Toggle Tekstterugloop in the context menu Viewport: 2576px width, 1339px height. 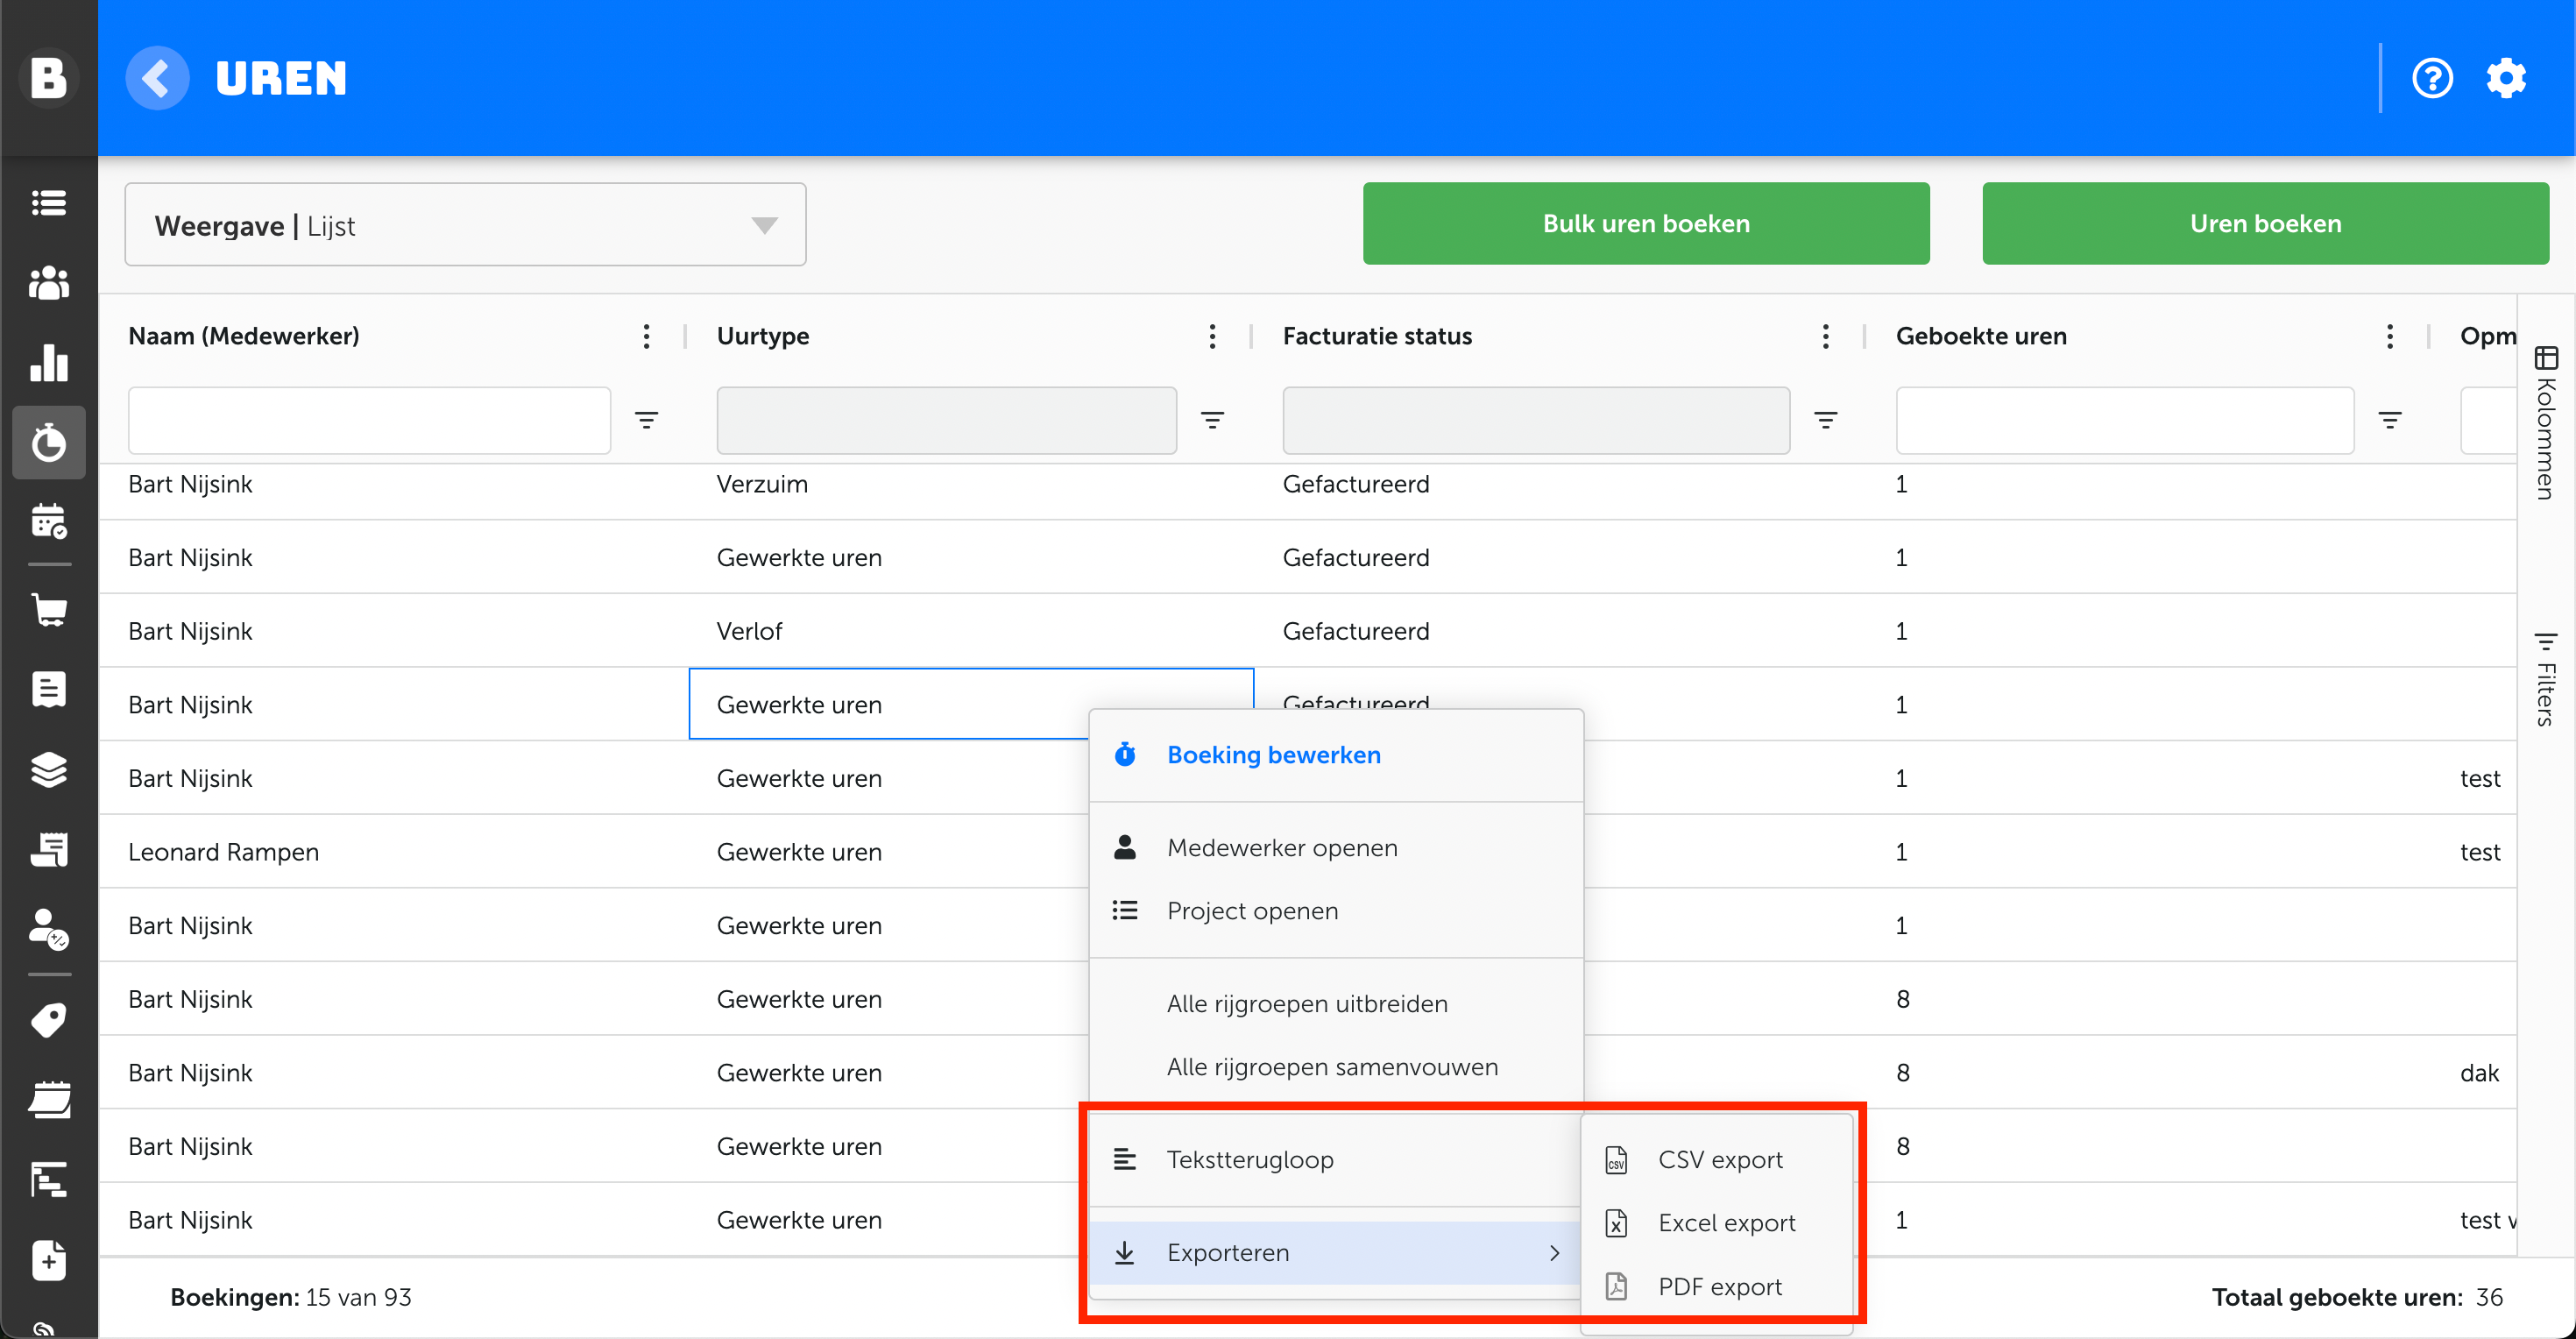pyautogui.click(x=1336, y=1160)
